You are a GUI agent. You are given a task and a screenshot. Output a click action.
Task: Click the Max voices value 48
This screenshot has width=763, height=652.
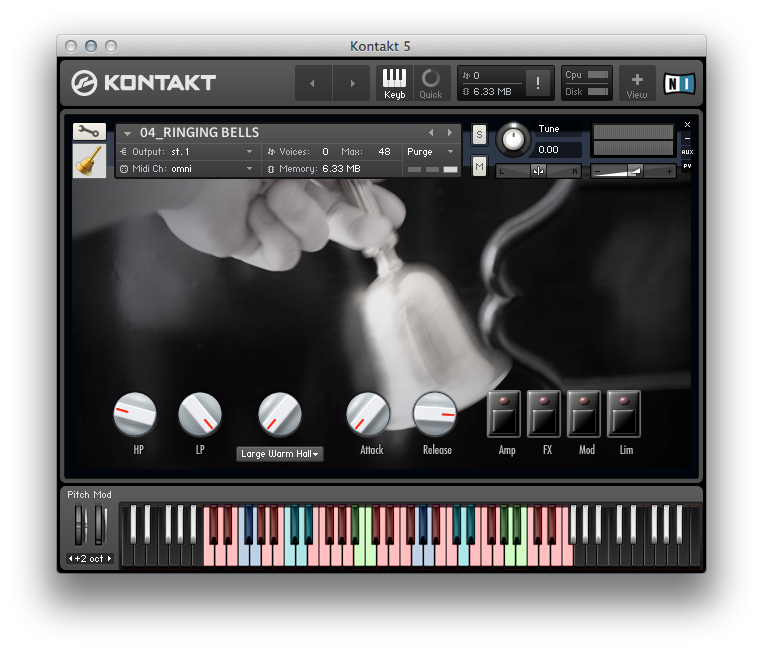(x=384, y=152)
